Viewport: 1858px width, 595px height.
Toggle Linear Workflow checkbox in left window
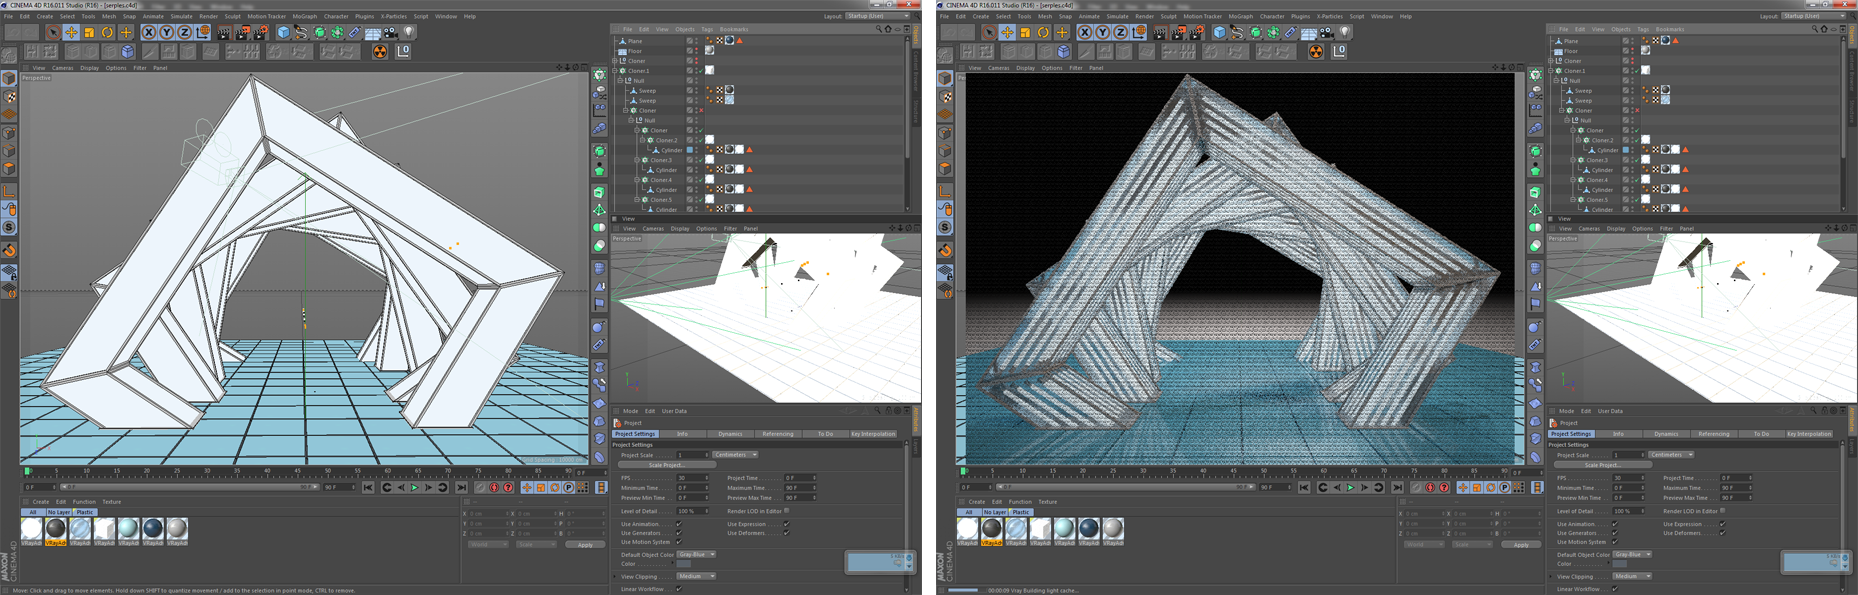(679, 589)
